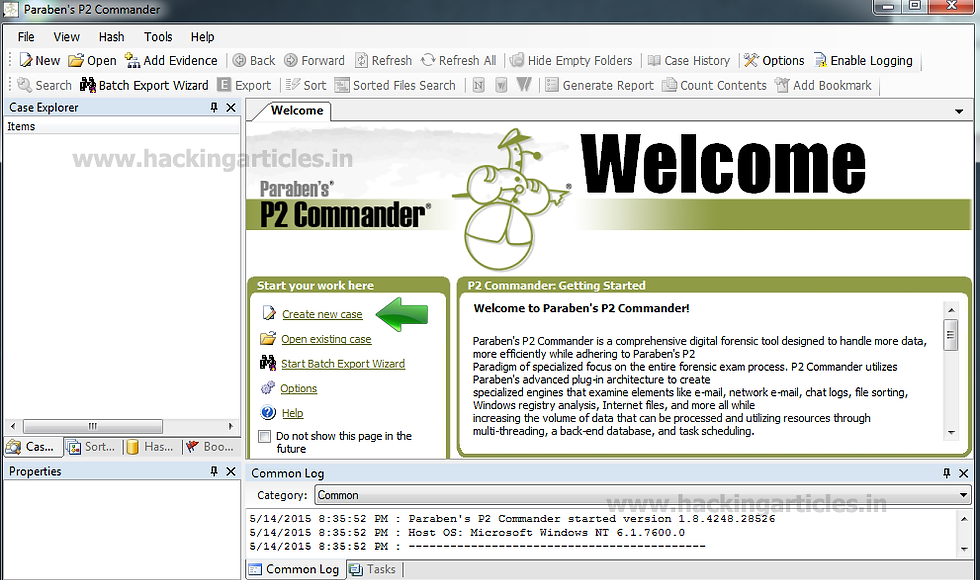Click Getting Started scroll down arrow
Screen dimensions: 980x580
(951, 432)
